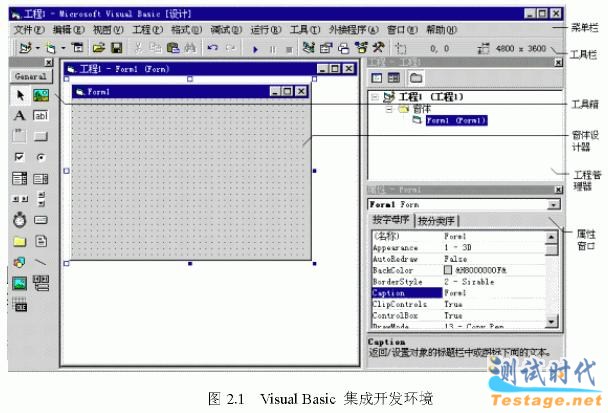Switch to the 按分类序 properties tab
The width and height of the screenshot is (608, 413).
pyautogui.click(x=438, y=221)
